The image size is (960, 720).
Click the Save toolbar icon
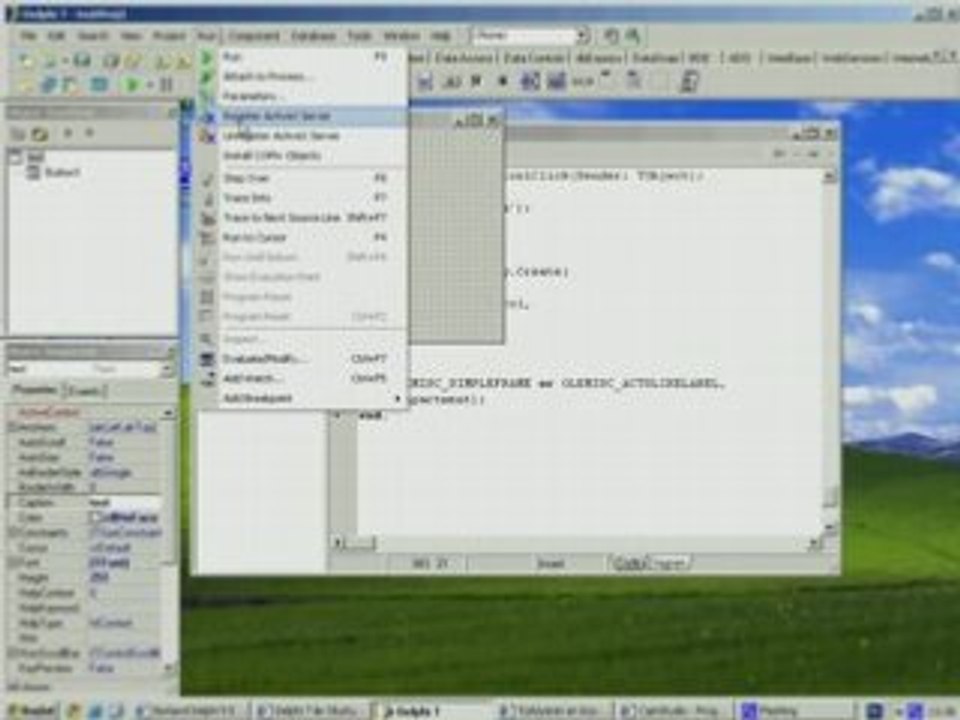pyautogui.click(x=82, y=60)
